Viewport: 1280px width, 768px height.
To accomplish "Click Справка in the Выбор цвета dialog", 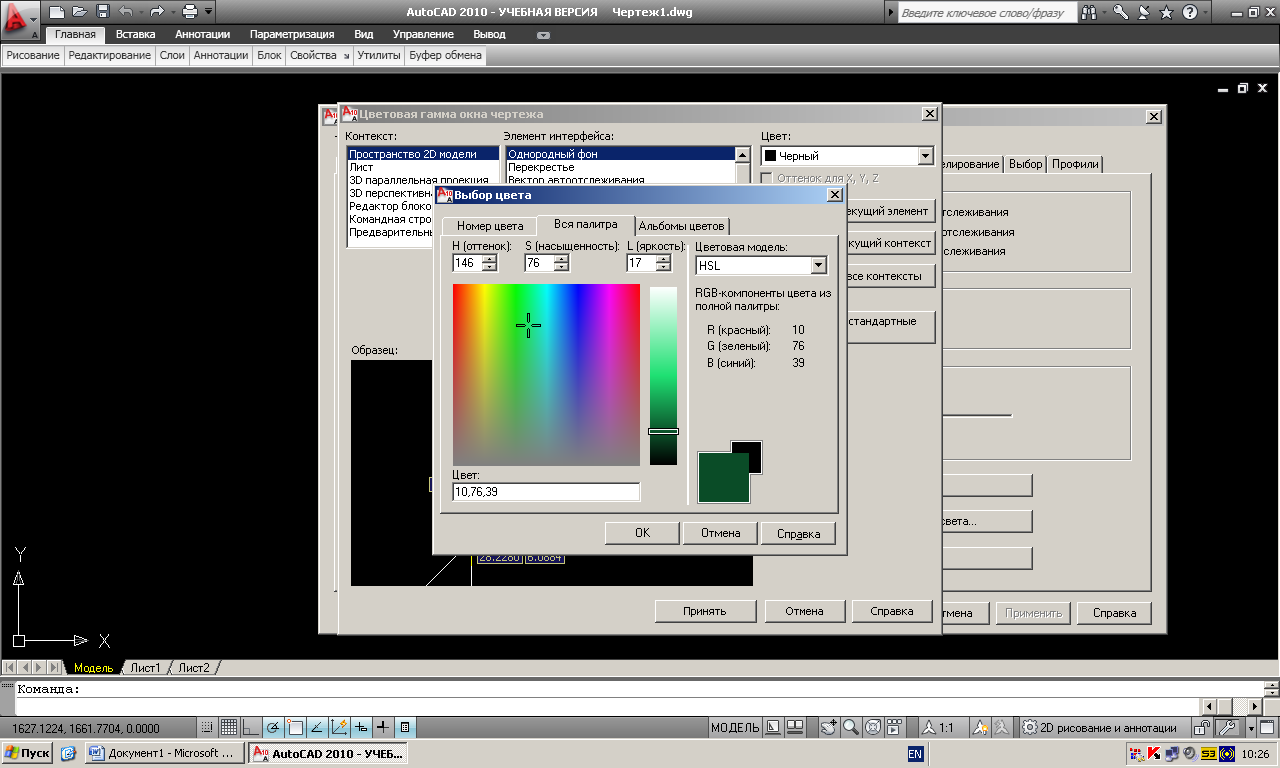I will (798, 533).
